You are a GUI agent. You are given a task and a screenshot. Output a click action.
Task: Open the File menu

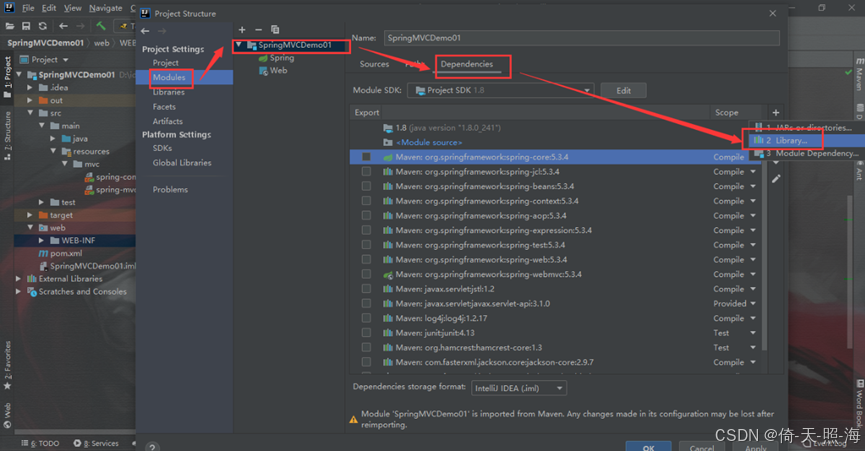28,8
